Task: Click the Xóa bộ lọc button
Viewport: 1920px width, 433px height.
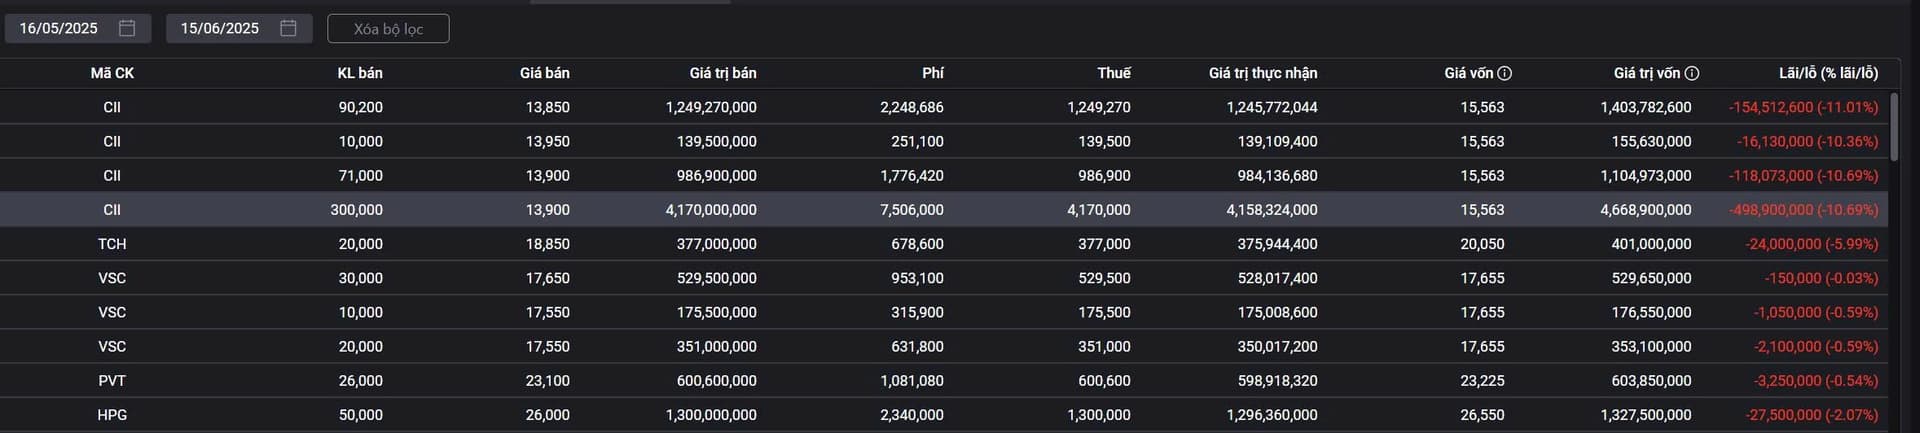Action: 388,29
